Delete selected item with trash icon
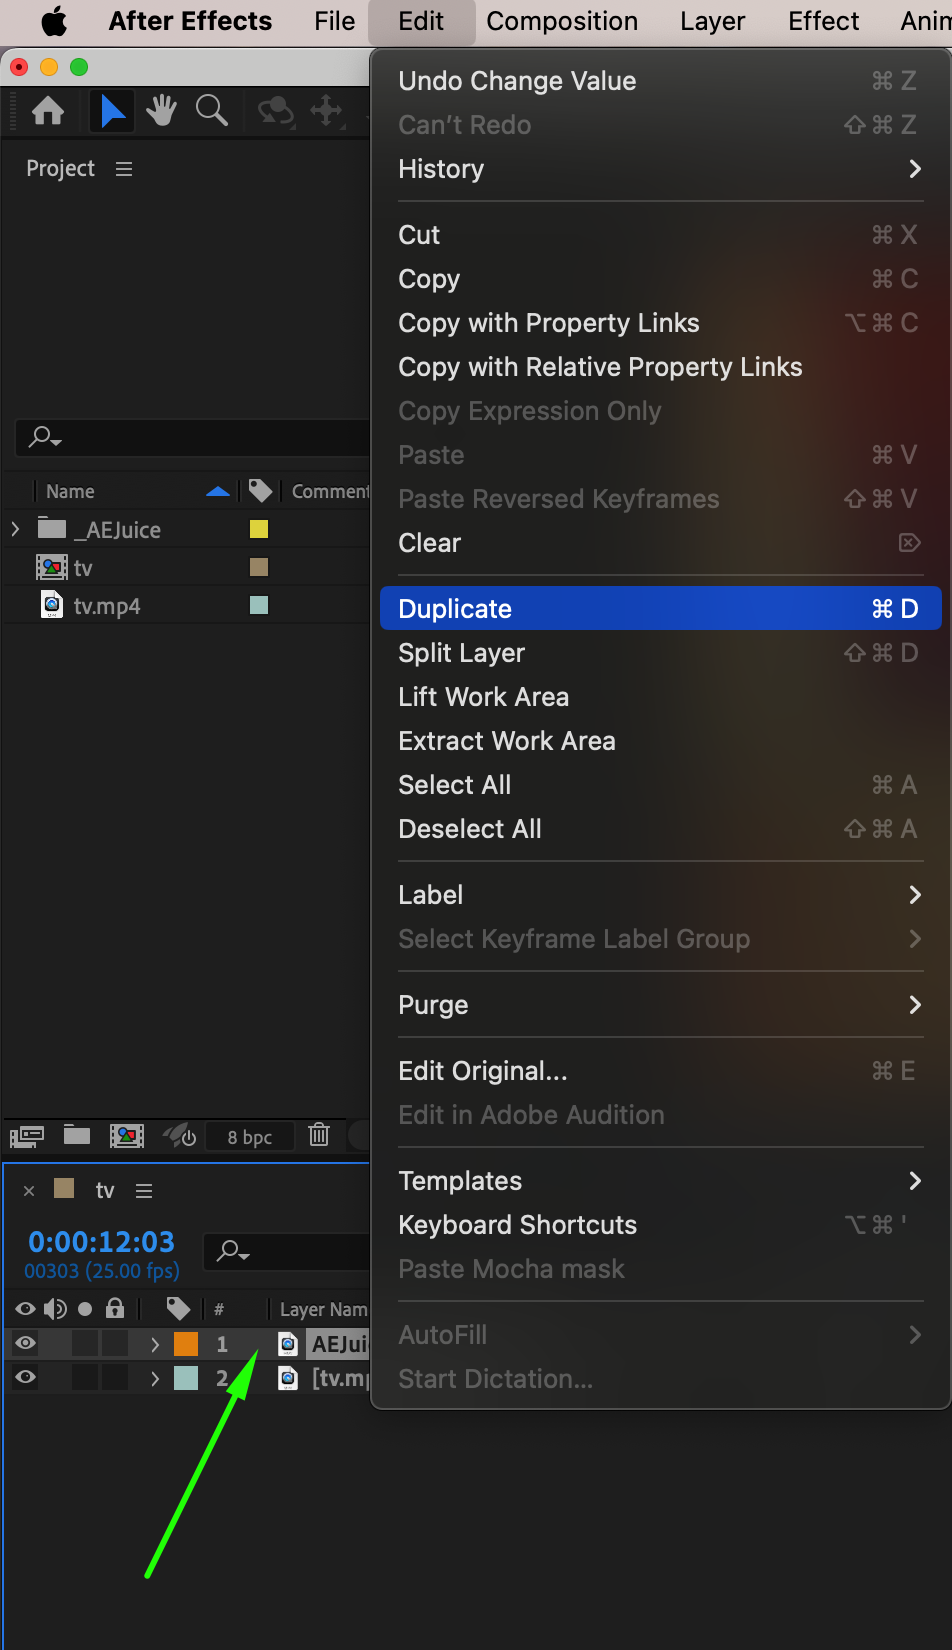Image resolution: width=952 pixels, height=1650 pixels. pos(319,1135)
